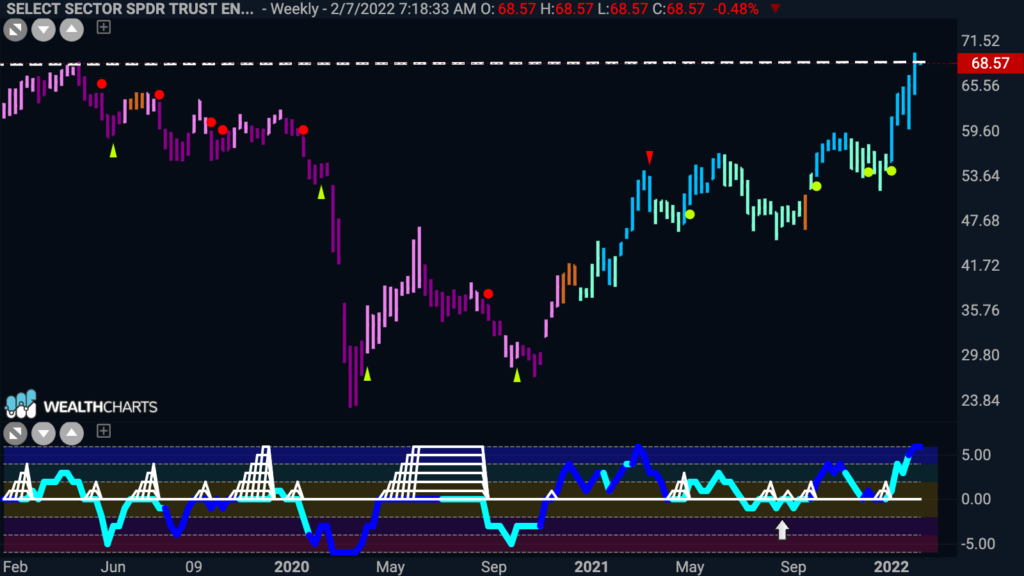Image resolution: width=1024 pixels, height=576 pixels.
Task: Click the SELECT SECTOR SPDR TRUST symbol title
Action: tap(129, 9)
